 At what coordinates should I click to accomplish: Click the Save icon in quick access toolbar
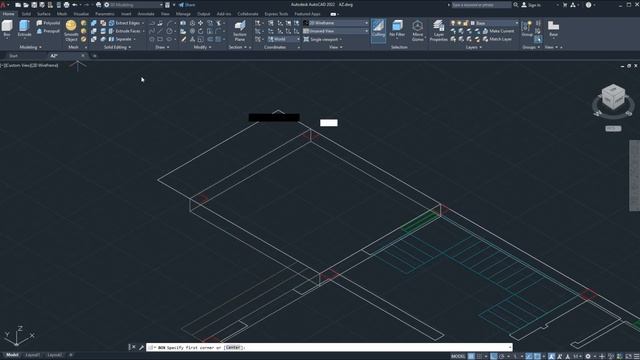click(34, 5)
